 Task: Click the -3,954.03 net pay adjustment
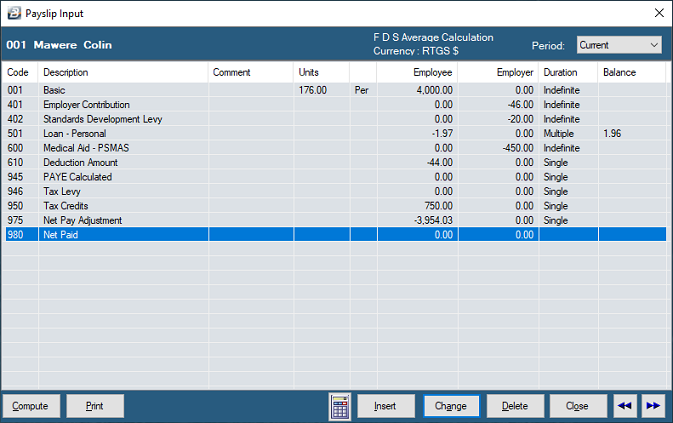(x=433, y=221)
